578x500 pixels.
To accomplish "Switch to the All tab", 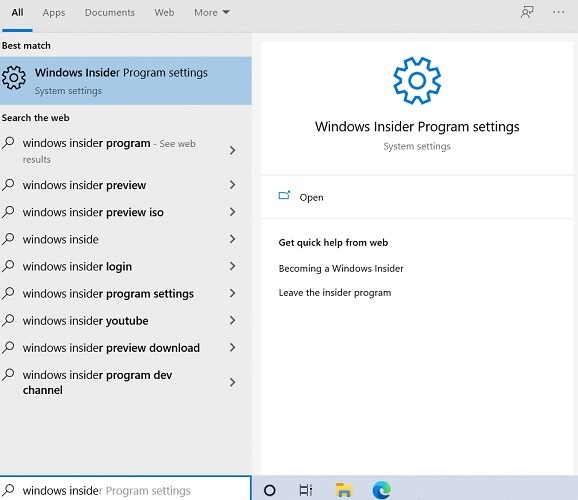I will click(17, 13).
